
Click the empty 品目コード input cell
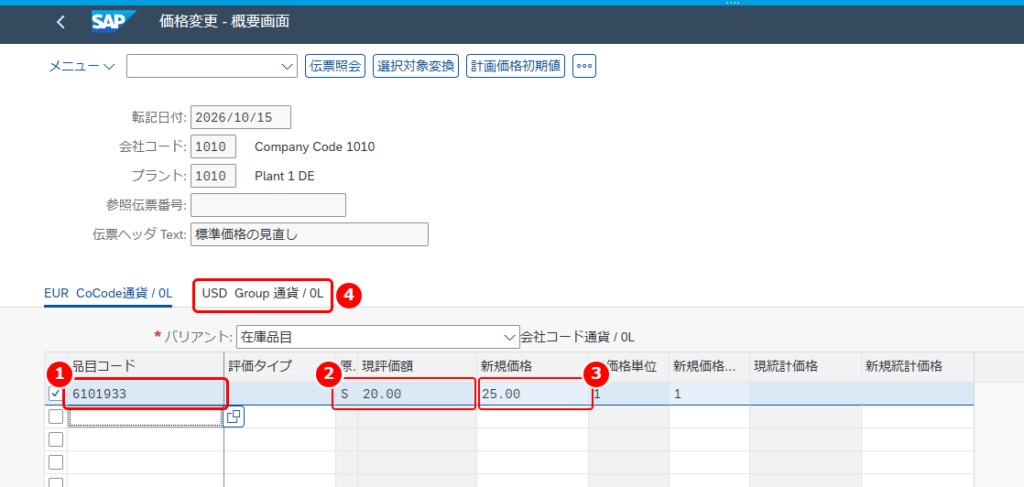[x=145, y=416]
